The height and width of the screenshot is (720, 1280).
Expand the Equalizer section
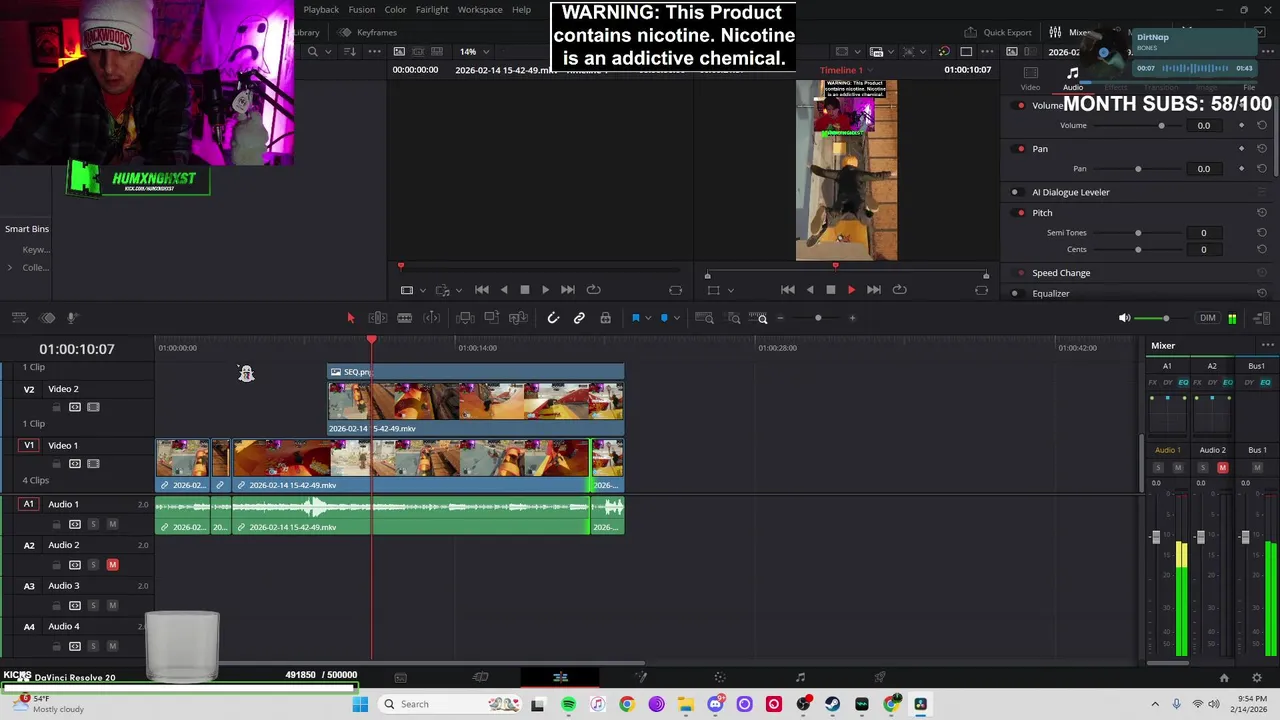point(1051,293)
